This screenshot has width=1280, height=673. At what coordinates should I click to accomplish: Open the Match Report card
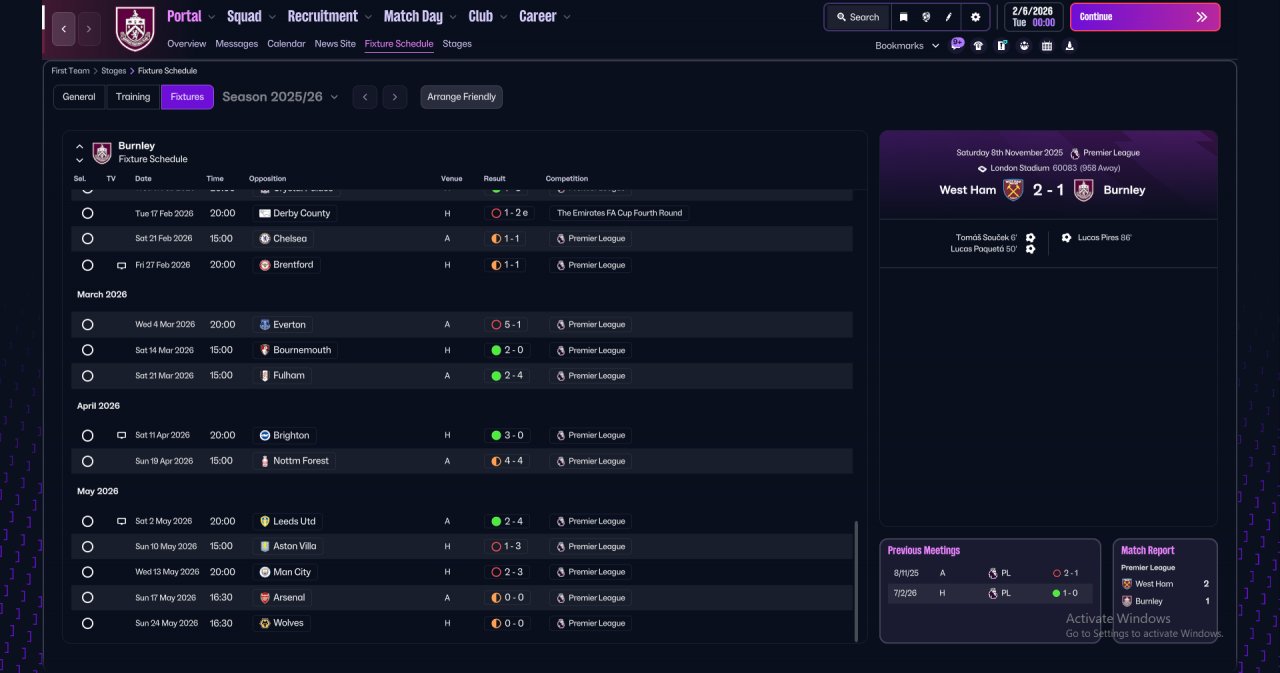pos(1165,591)
